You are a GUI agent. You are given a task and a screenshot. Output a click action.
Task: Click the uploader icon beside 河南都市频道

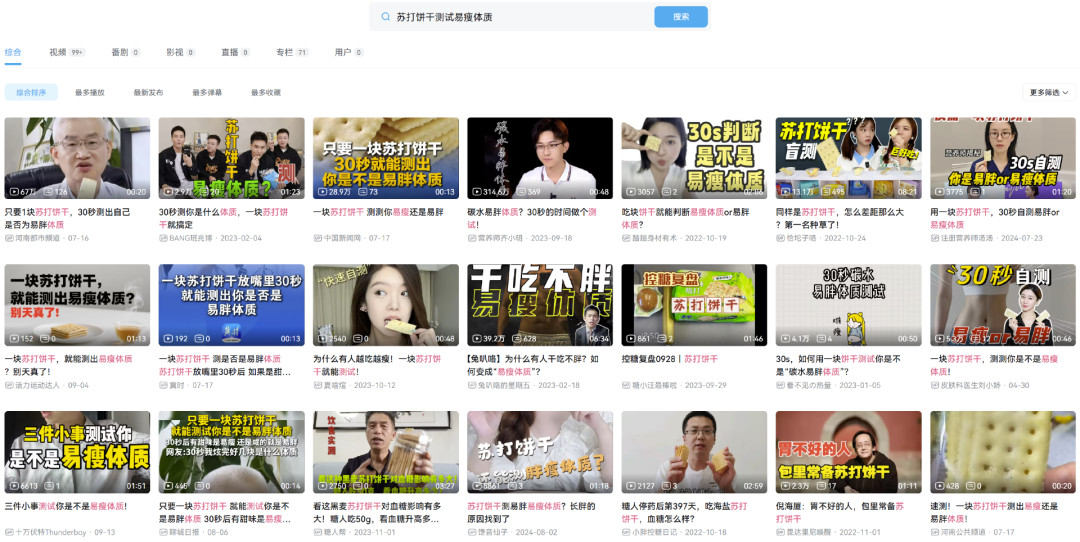click(x=8, y=238)
